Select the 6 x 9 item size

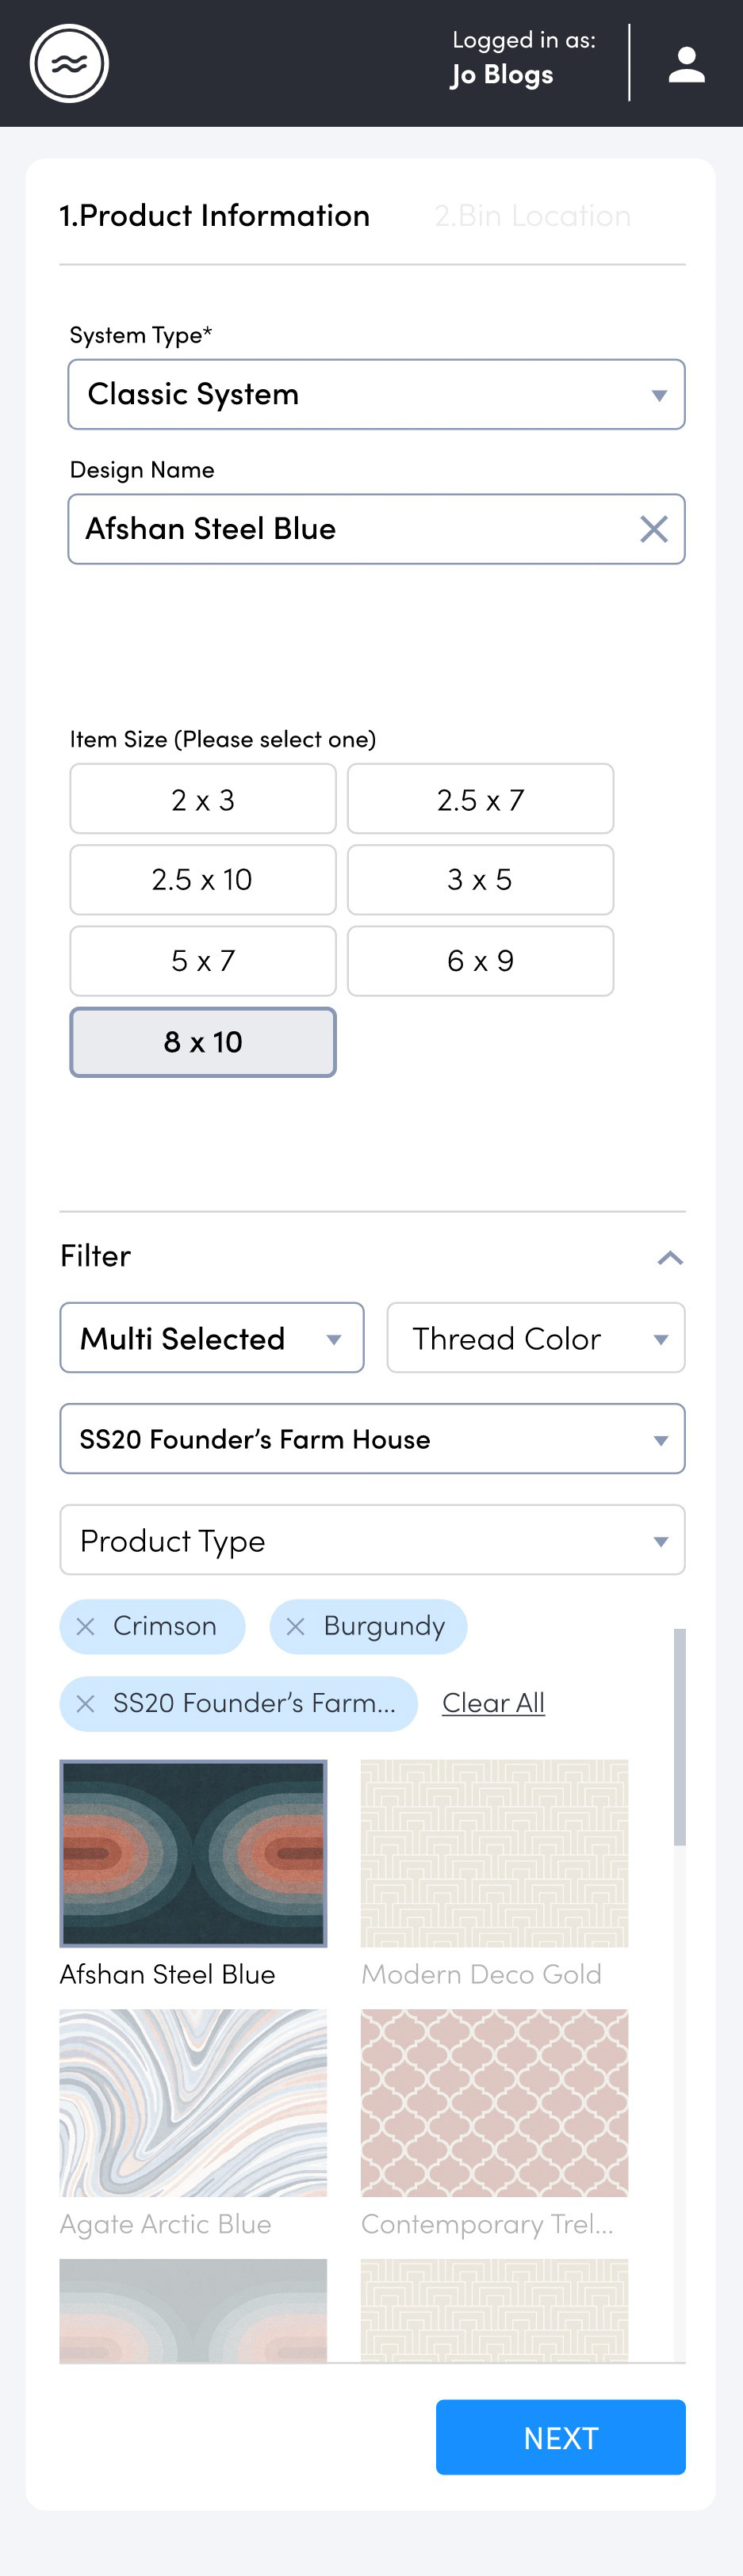pyautogui.click(x=480, y=961)
